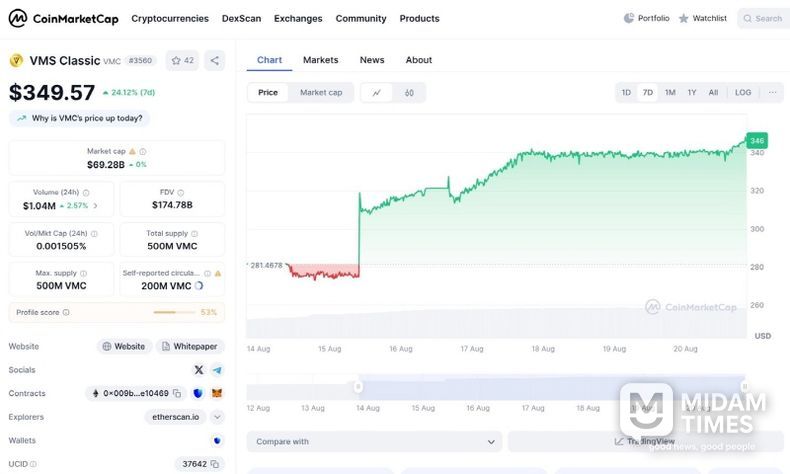
Task: Open the Whitepaper button
Action: click(x=190, y=347)
